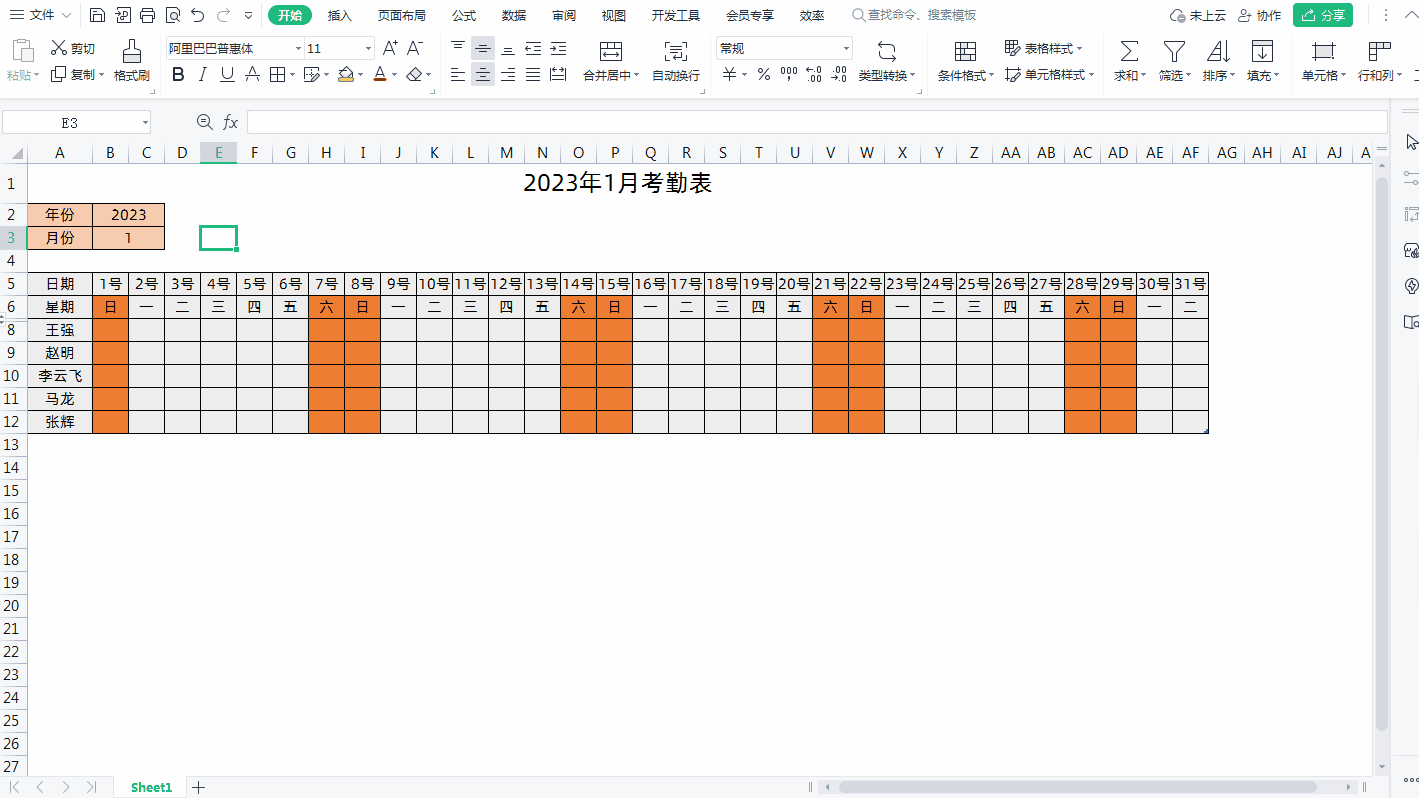
Task: Click the 类型转换 type convert icon
Action: click(887, 52)
